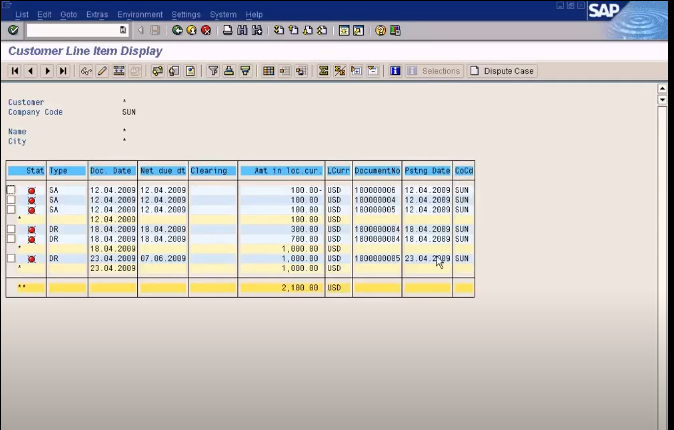The image size is (674, 430).
Task: Click the scrollbar down arrow
Action: coord(662,100)
